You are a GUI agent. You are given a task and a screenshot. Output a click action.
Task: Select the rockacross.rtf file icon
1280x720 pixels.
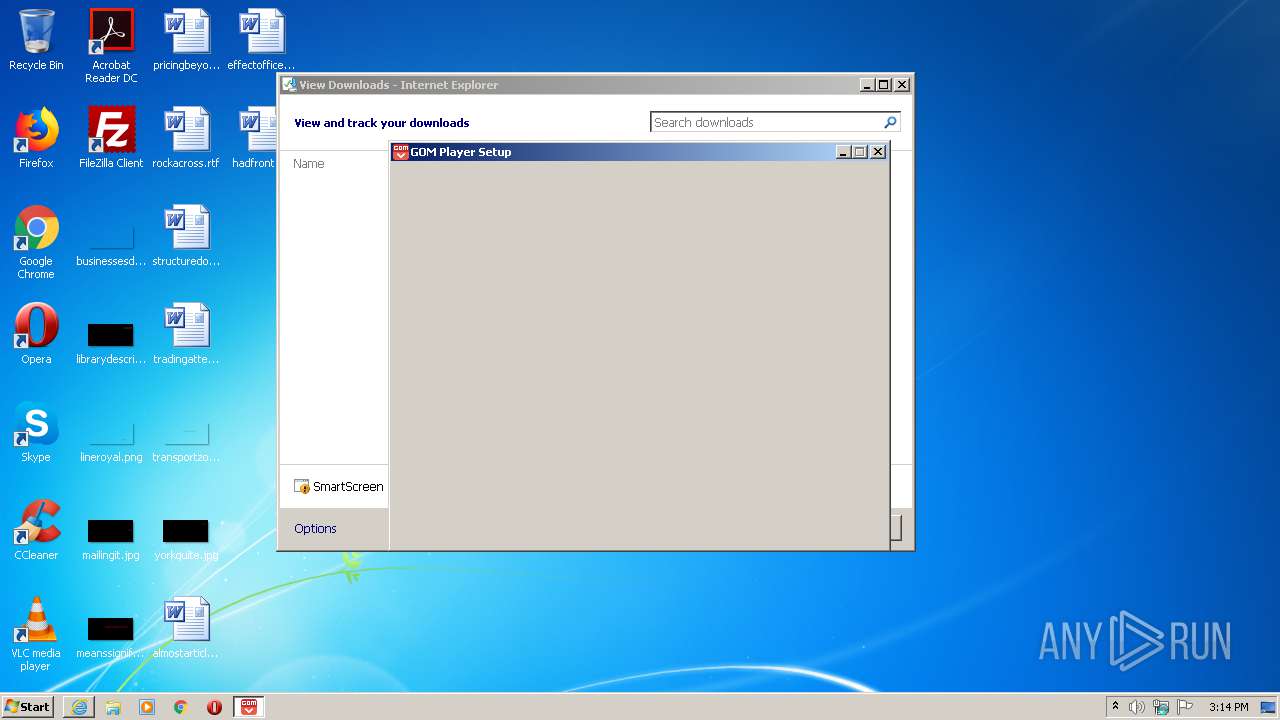click(186, 138)
